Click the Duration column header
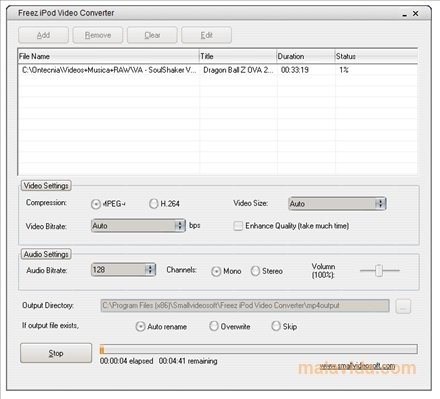 click(306, 56)
